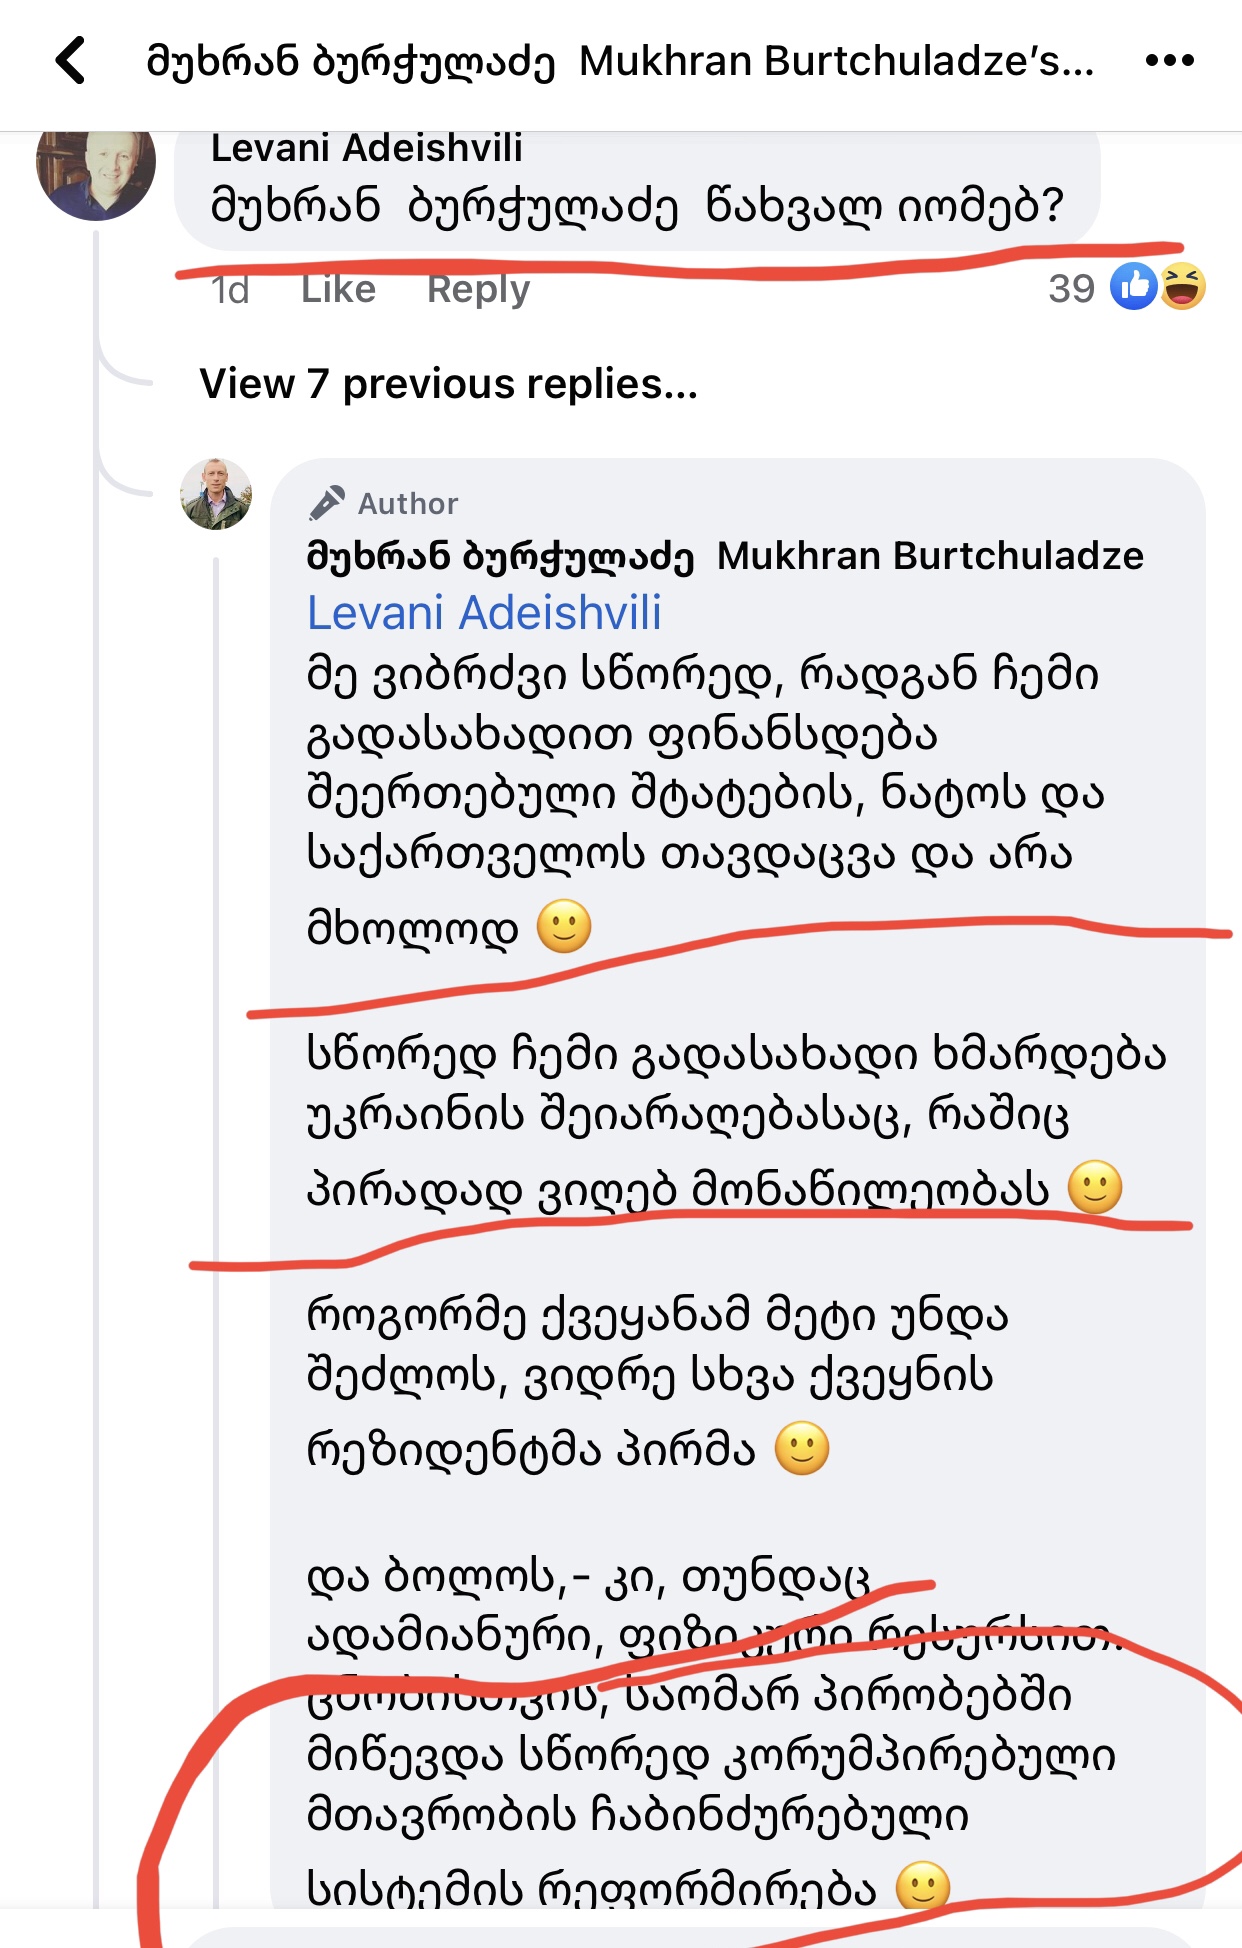Open the bold Mukhran Burtchuladze name in the reply
The image size is (1242, 1948).
pos(725,556)
